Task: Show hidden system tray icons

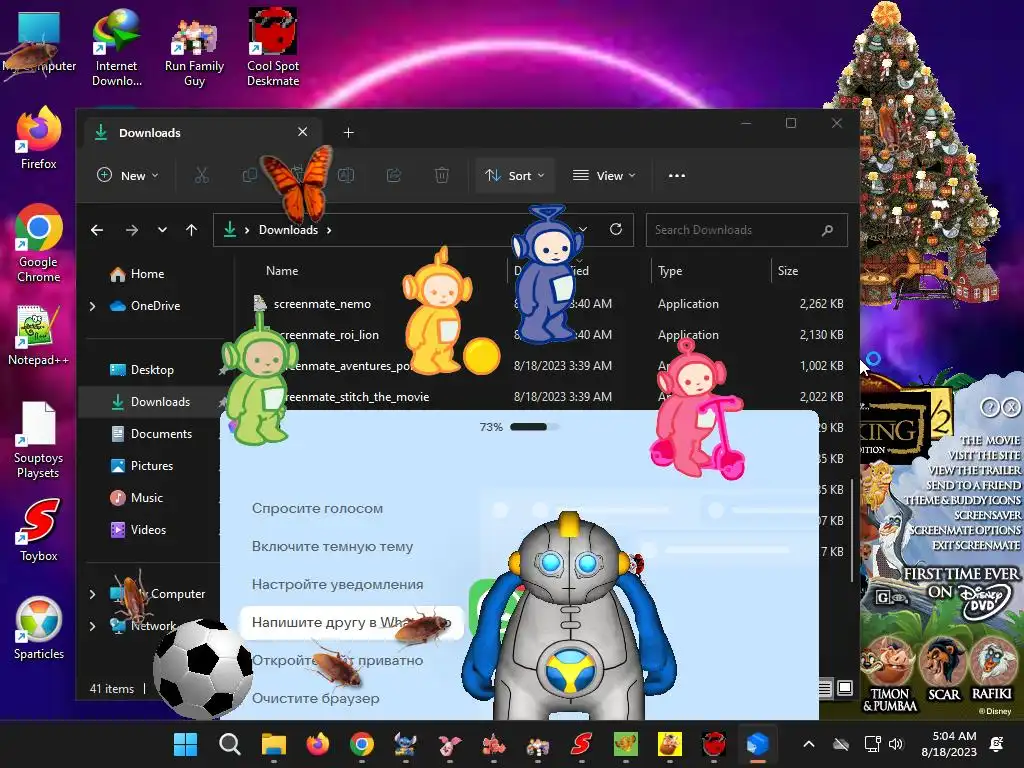Action: (808, 744)
